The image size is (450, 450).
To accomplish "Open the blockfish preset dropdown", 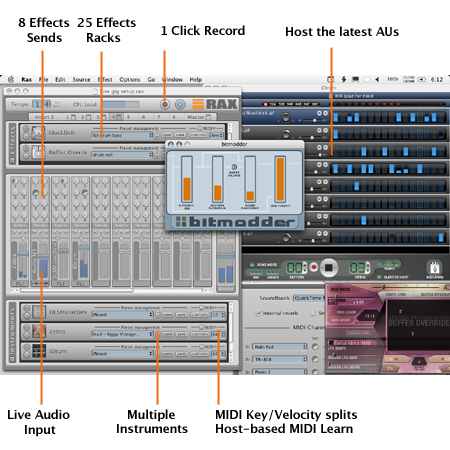I will pos(122,135).
